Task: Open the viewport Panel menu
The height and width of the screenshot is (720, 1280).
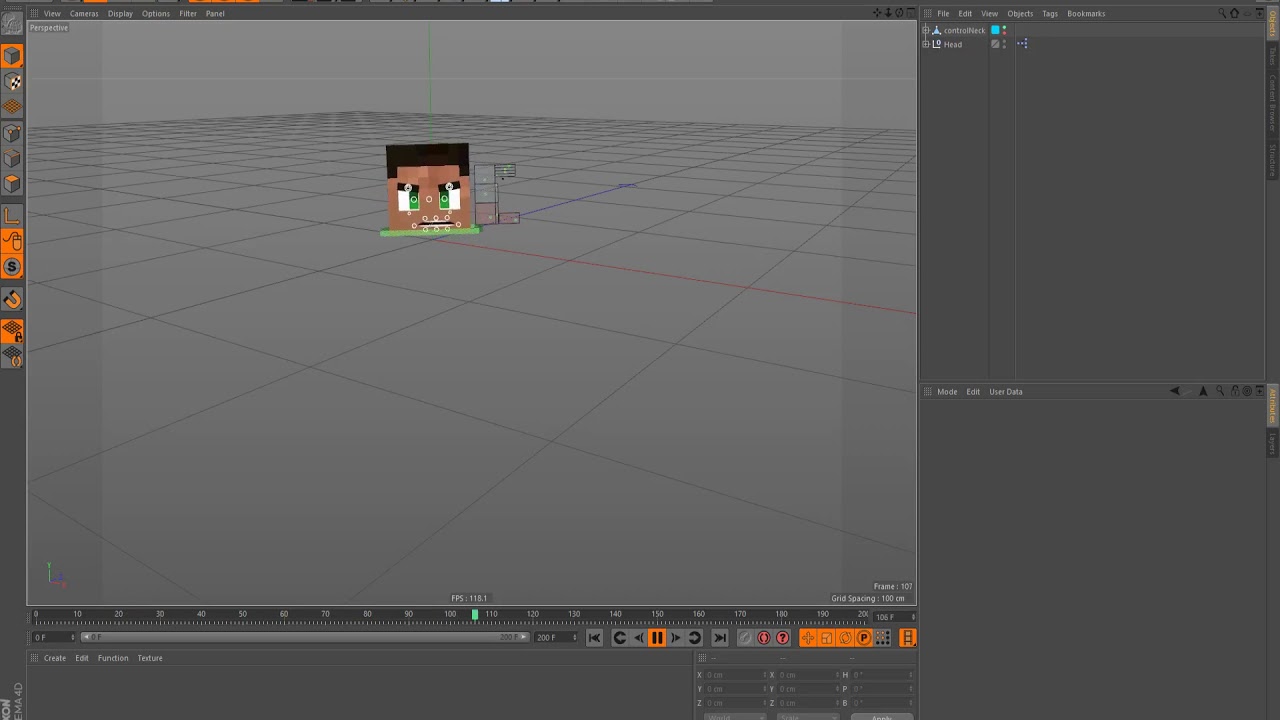Action: coord(215,13)
